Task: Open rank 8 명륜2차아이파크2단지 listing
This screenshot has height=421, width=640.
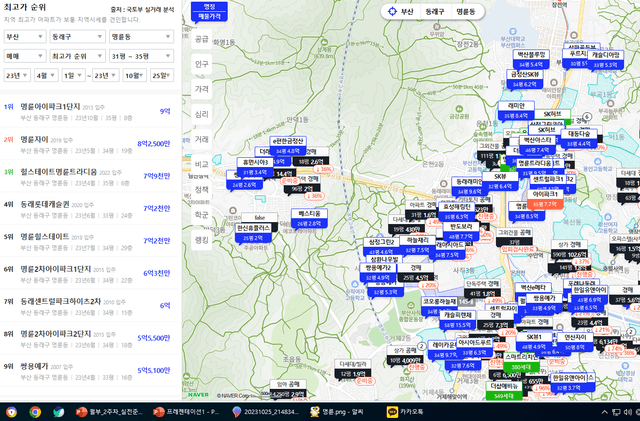Action: [x=90, y=338]
